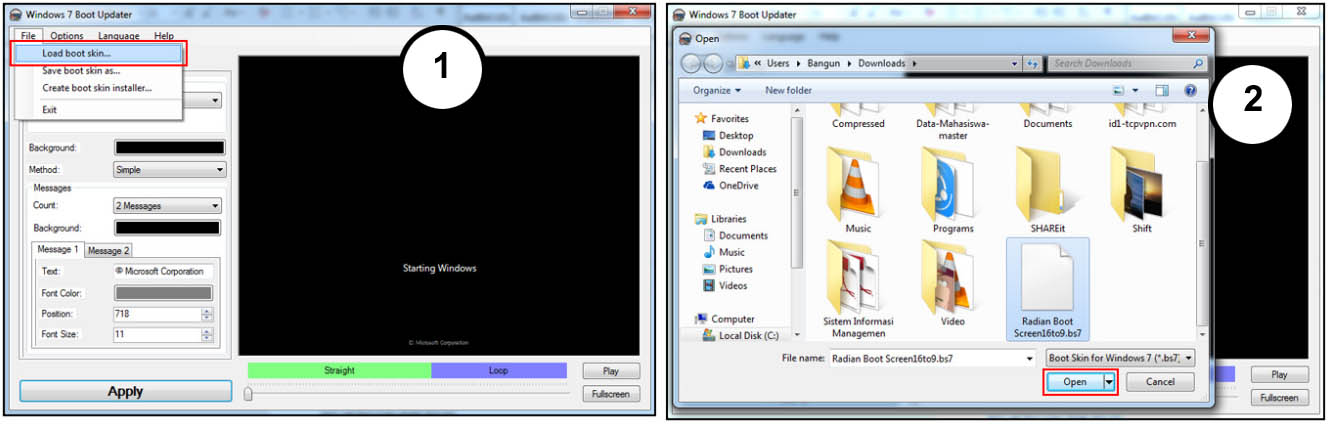The height and width of the screenshot is (426, 1331).
Task: Select Computer in navigation pane
Action: [x=732, y=319]
